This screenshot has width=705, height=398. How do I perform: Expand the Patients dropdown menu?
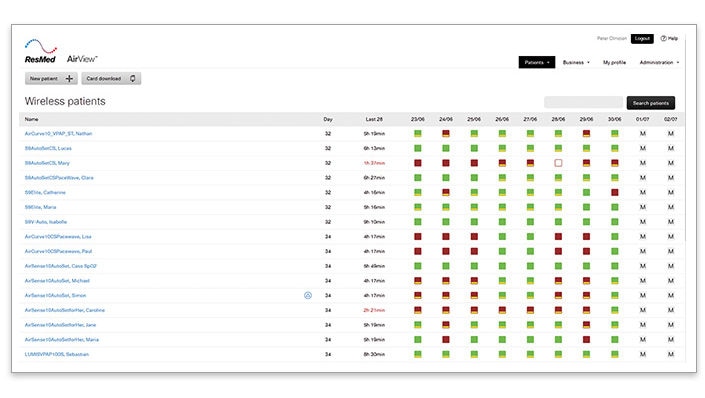[x=537, y=63]
